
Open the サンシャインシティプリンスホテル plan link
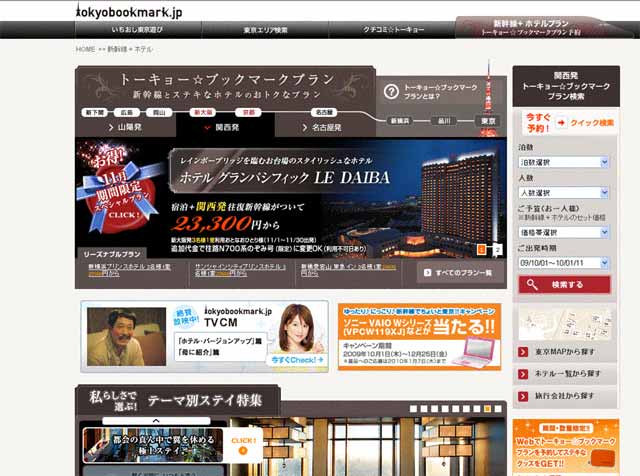pyautogui.click(x=240, y=270)
